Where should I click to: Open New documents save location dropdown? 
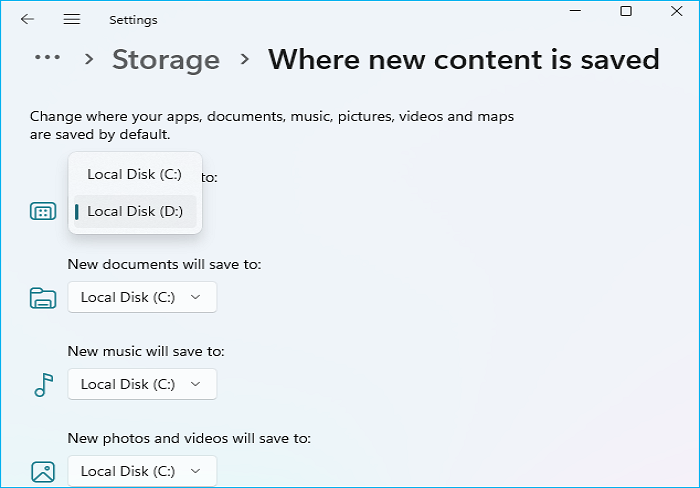(x=141, y=297)
